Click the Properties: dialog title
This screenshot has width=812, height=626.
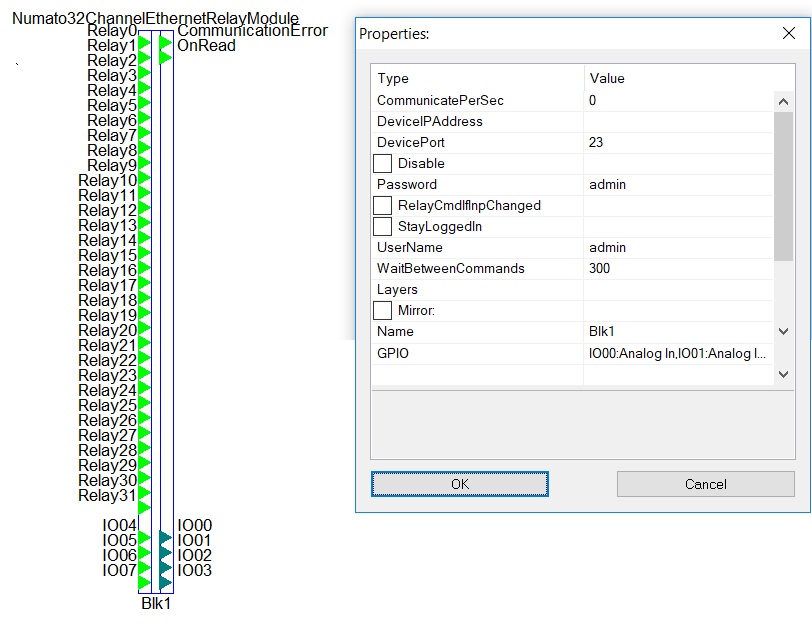click(394, 34)
